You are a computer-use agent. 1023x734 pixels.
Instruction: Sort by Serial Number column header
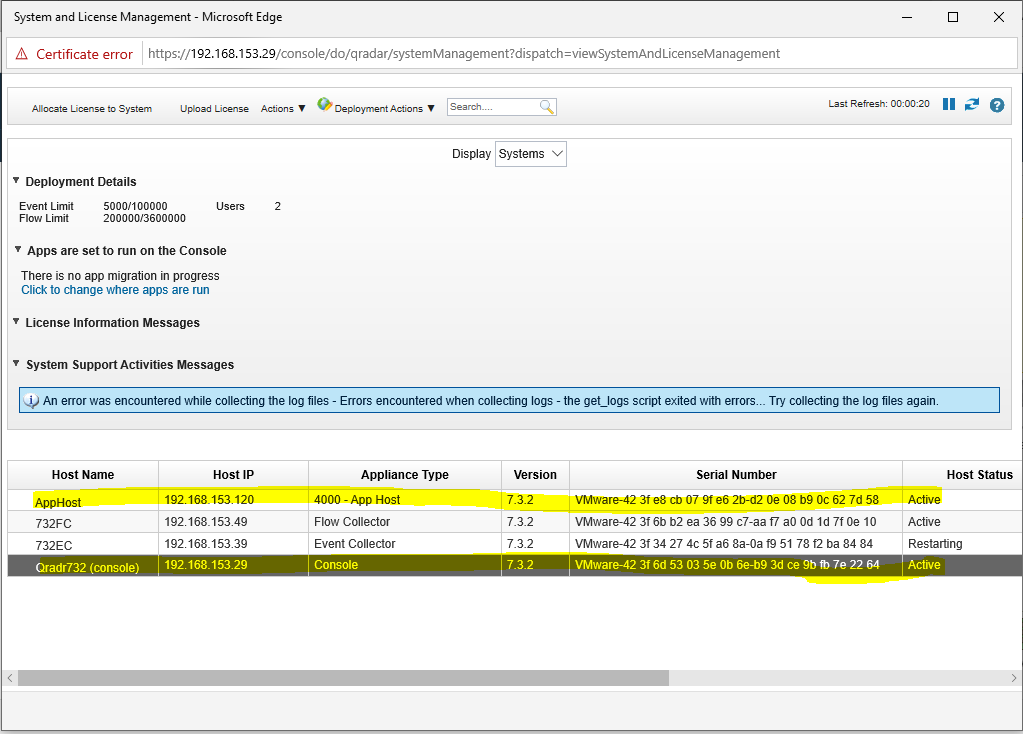coord(736,475)
